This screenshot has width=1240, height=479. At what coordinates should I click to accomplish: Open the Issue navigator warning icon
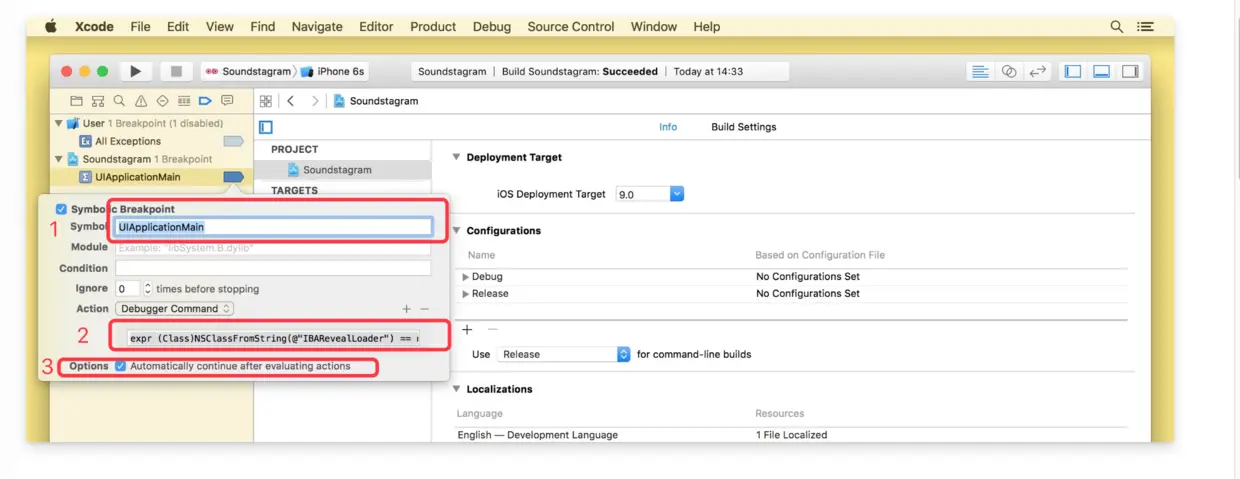tap(141, 101)
